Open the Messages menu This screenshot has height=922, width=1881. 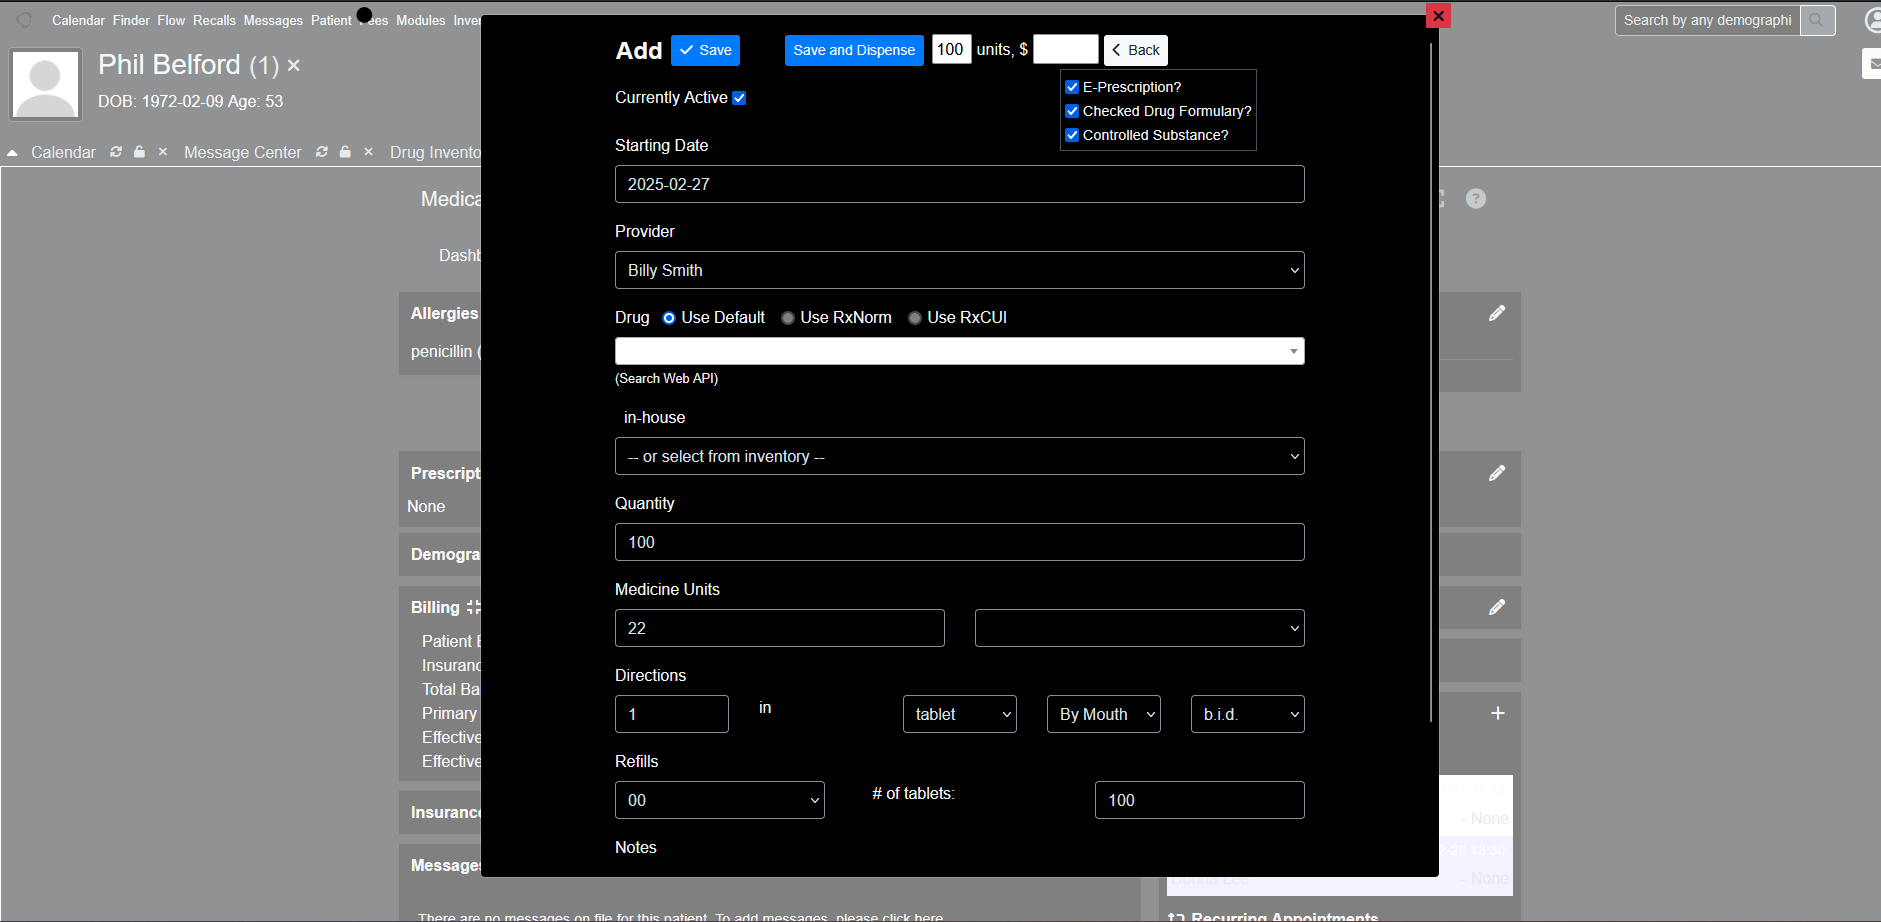[273, 20]
